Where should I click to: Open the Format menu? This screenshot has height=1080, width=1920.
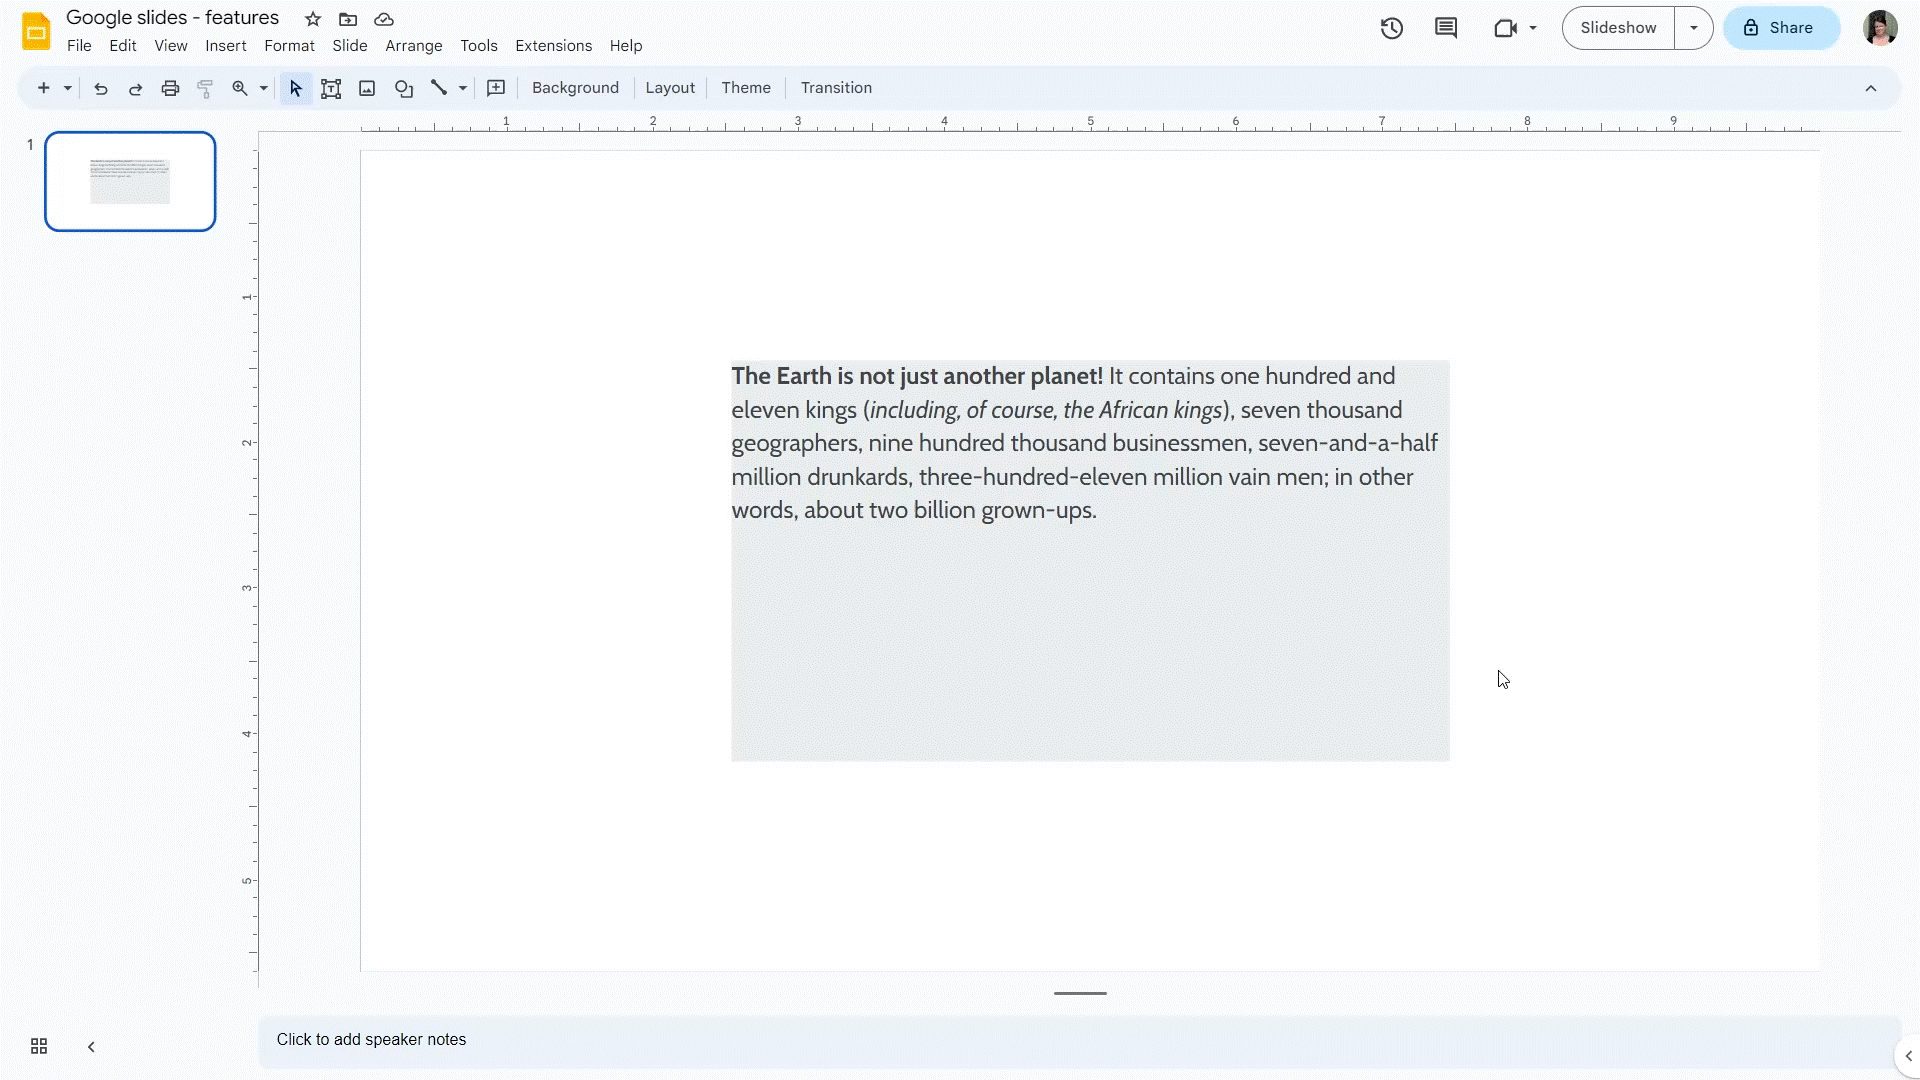tap(289, 45)
